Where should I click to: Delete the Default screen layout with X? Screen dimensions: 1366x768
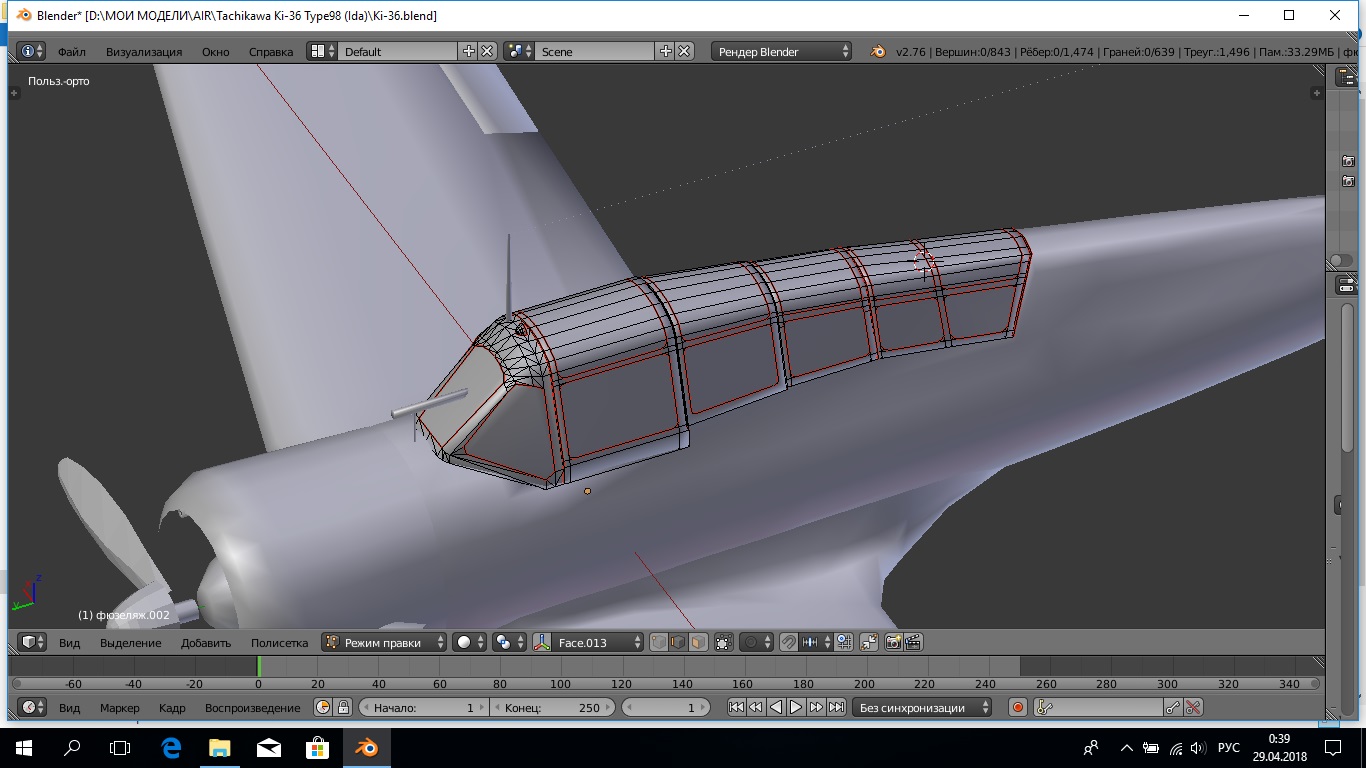[x=487, y=51]
